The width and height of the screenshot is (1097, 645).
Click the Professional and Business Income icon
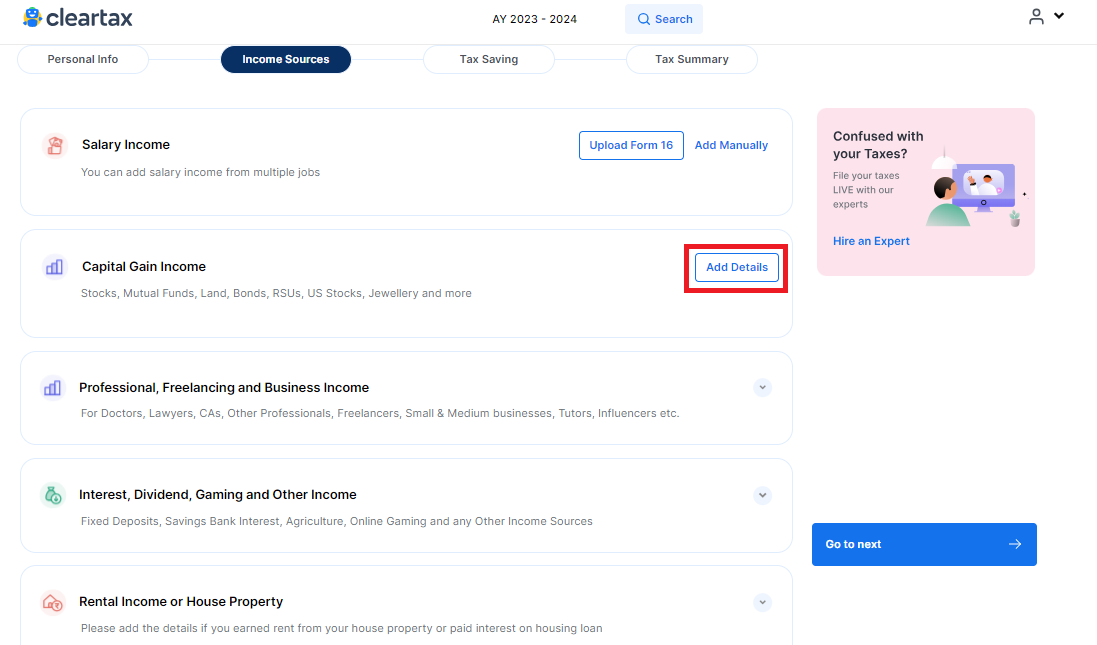pyautogui.click(x=52, y=388)
